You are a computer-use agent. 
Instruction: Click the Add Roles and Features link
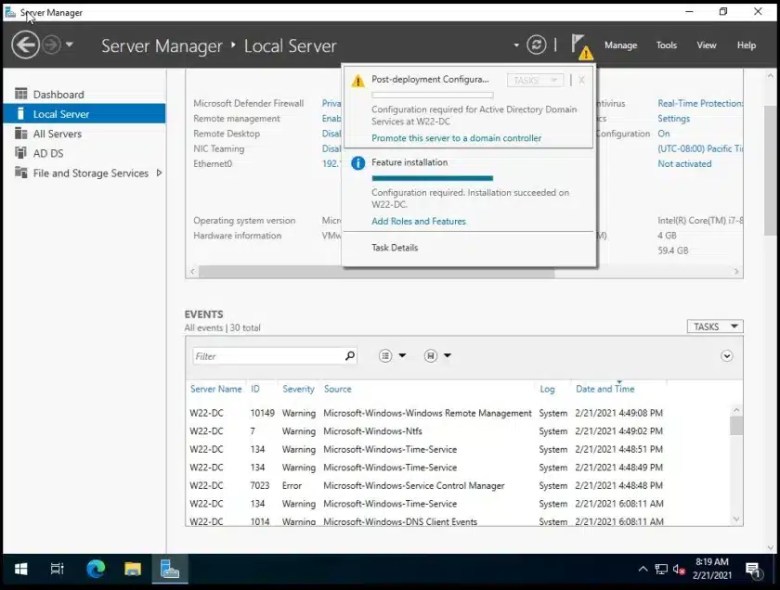pyautogui.click(x=418, y=221)
